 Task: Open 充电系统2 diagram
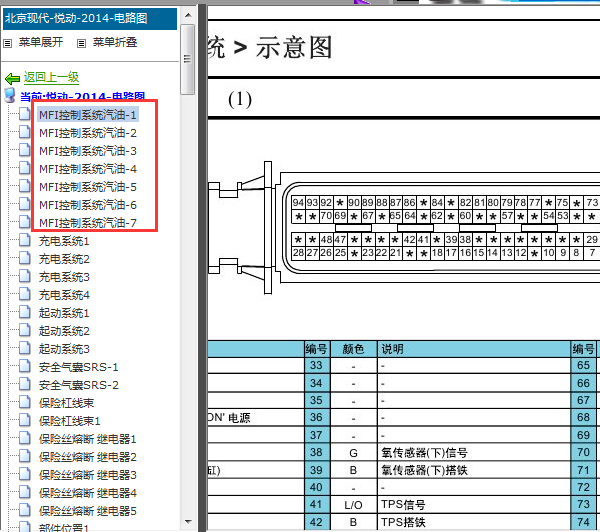coord(64,259)
